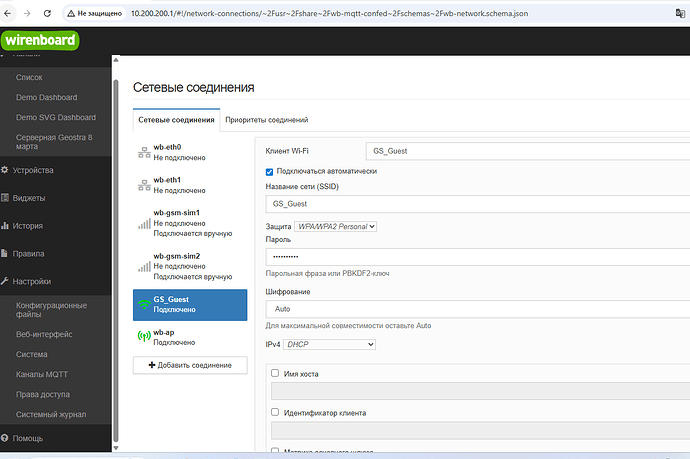Open Устройства via its gear icon
The width and height of the screenshot is (690, 459).
(x=5, y=170)
